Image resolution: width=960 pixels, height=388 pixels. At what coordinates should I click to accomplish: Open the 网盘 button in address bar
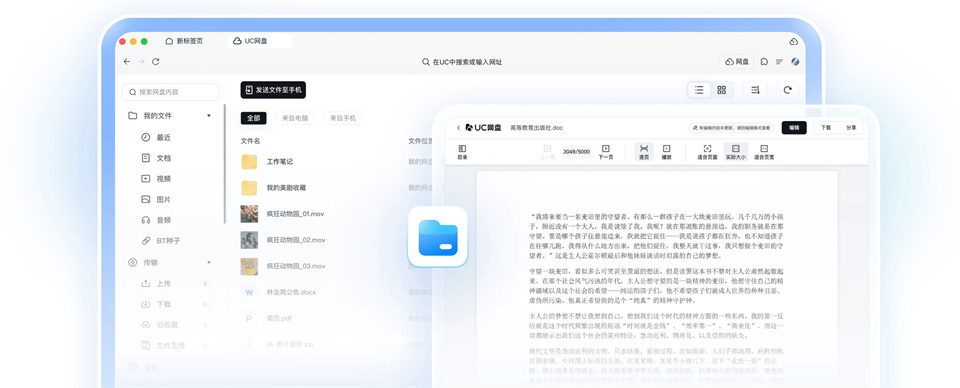coord(737,62)
